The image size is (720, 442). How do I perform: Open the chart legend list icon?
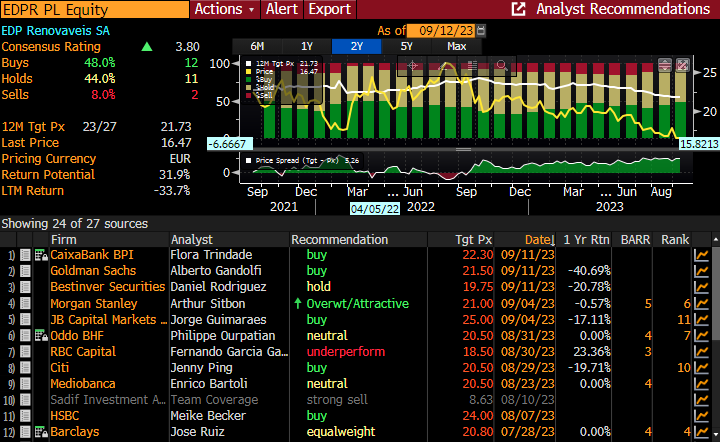(x=472, y=65)
